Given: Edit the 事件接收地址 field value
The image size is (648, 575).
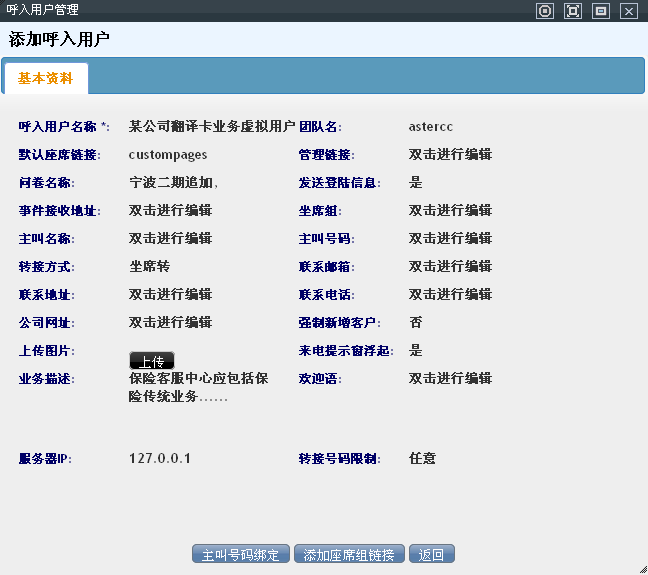Looking at the screenshot, I should tap(170, 211).
